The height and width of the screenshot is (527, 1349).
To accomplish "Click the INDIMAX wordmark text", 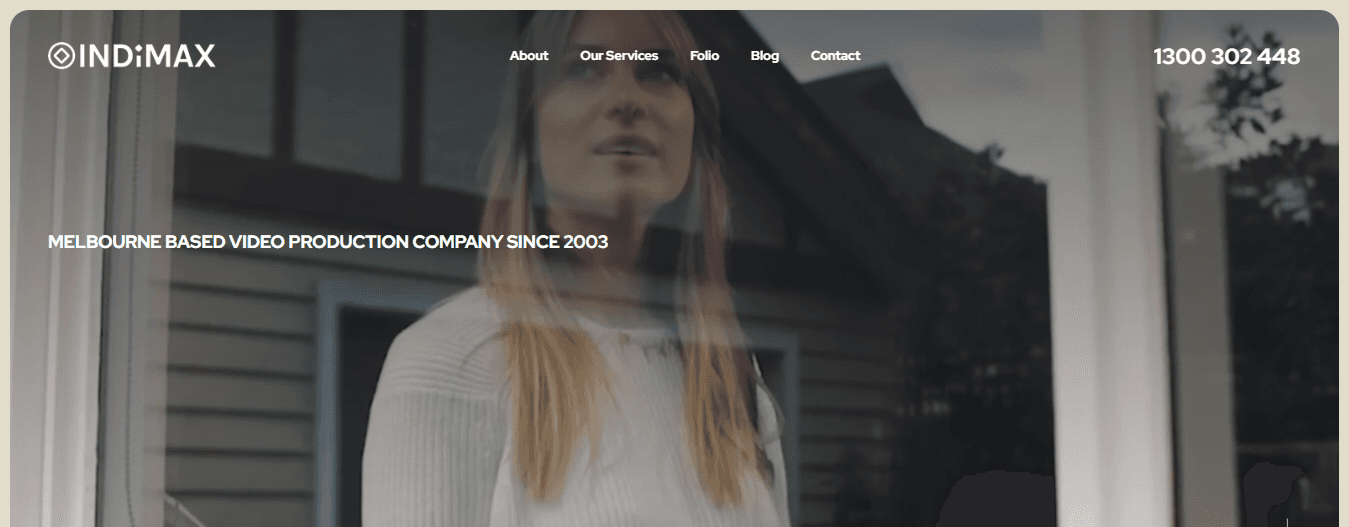I will 146,56.
